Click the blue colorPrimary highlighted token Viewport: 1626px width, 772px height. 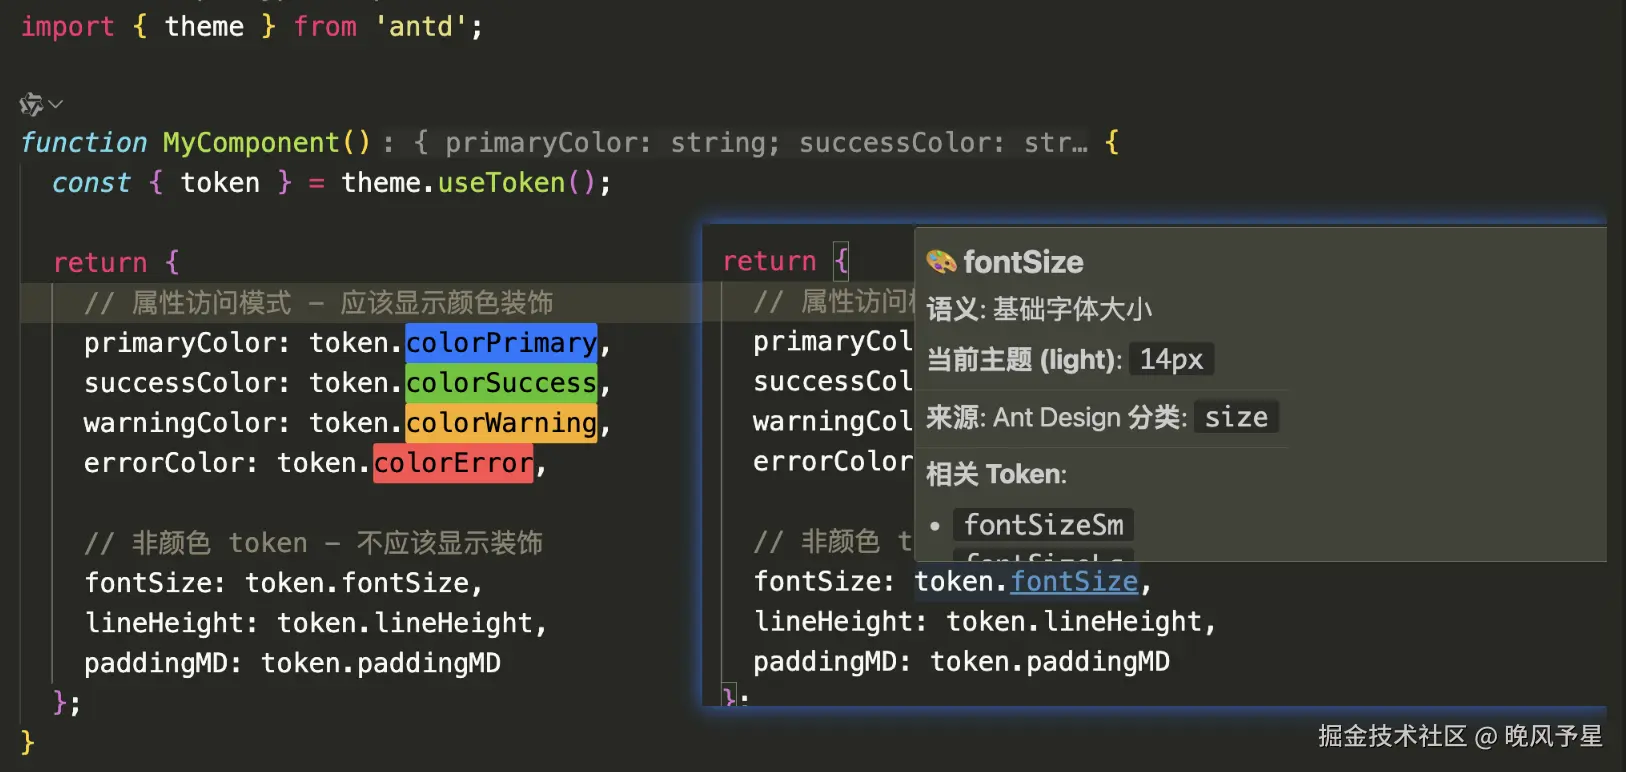(x=501, y=343)
